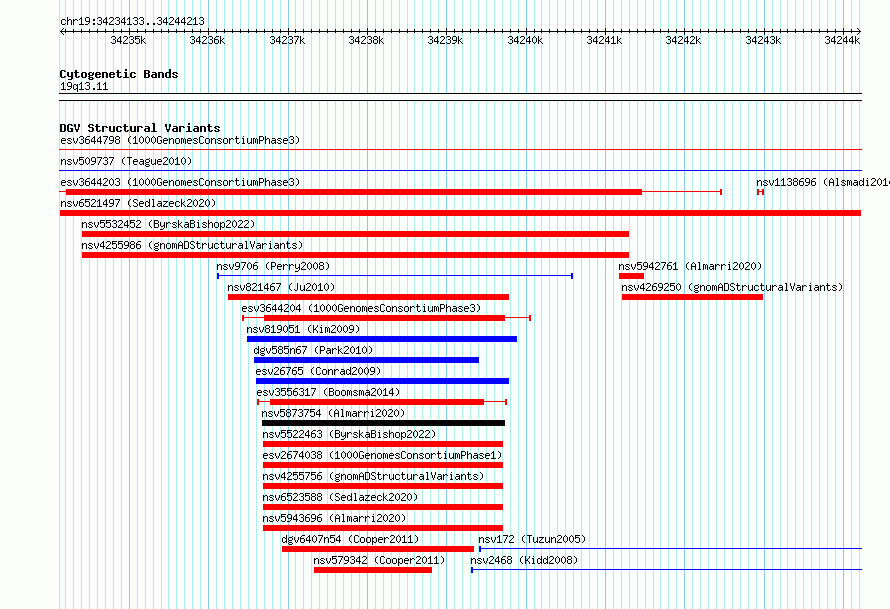This screenshot has height=609, width=890.
Task: Select the small nsv5942761 (Almarri2020) red bar
Action: (631, 276)
